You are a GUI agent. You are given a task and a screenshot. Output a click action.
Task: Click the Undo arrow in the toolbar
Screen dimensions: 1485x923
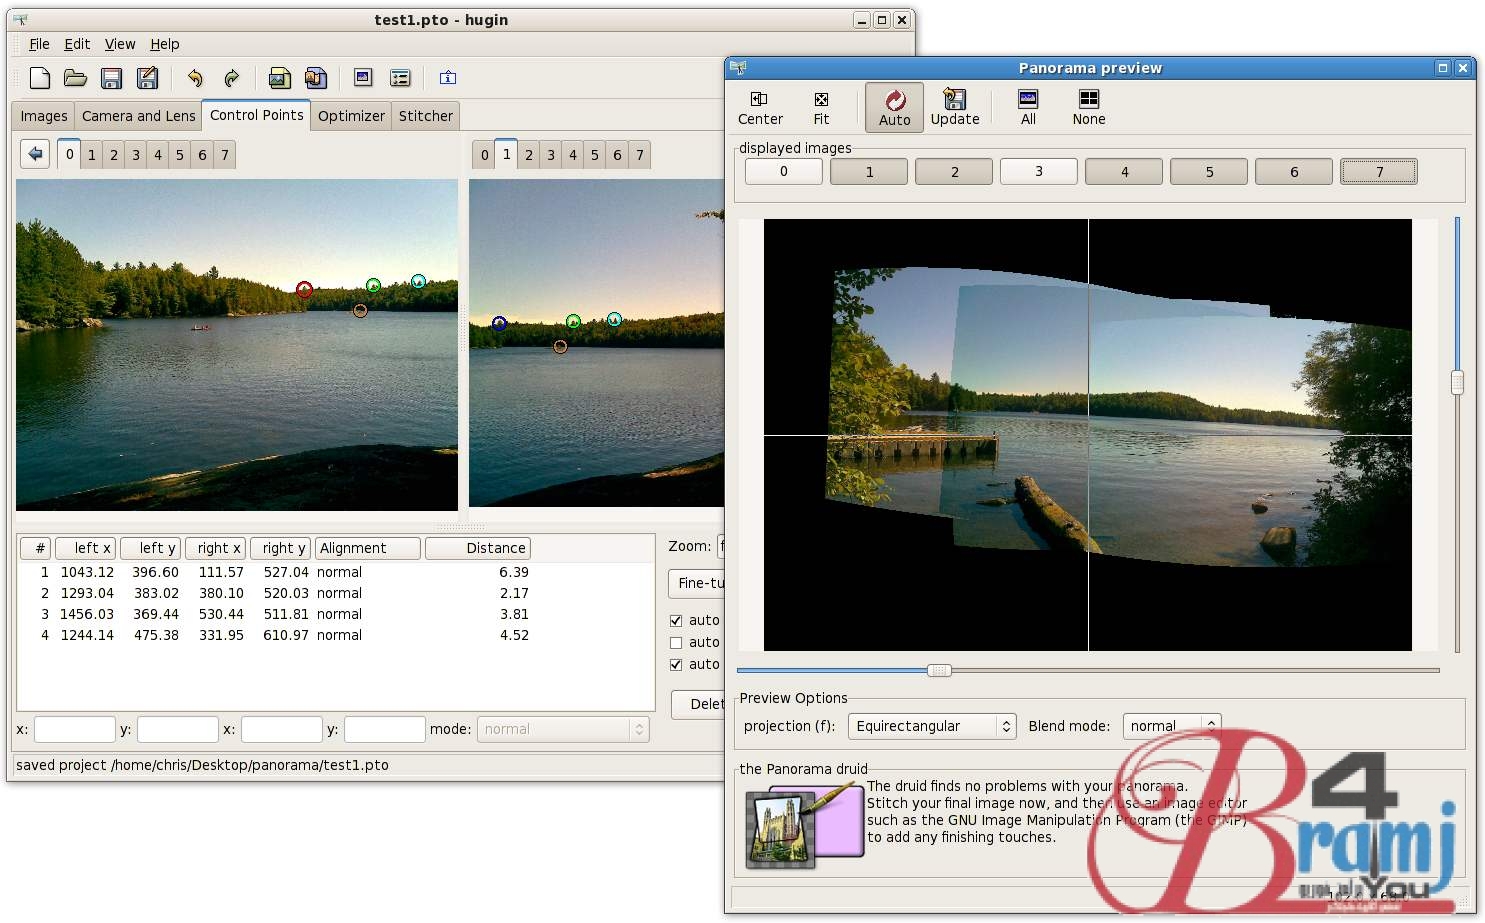[195, 78]
